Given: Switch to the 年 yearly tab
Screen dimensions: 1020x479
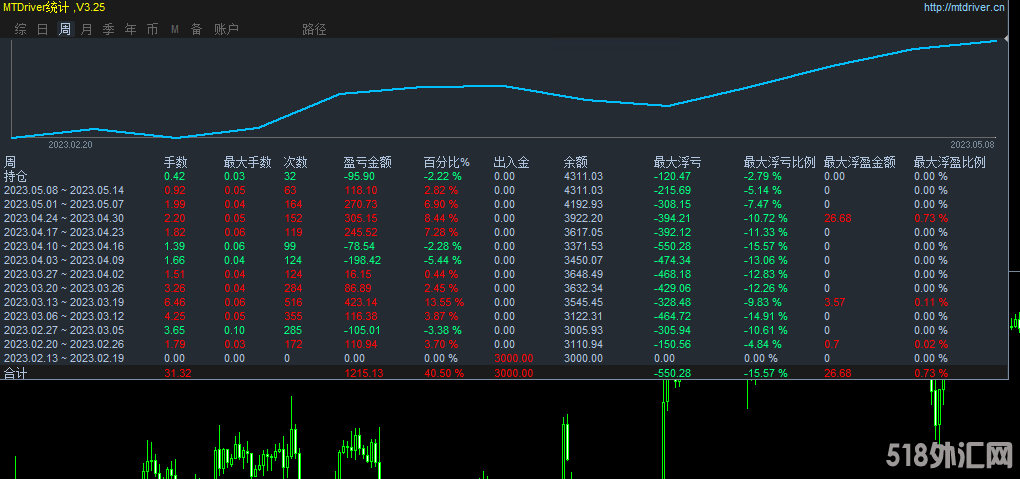Looking at the screenshot, I should point(130,29).
